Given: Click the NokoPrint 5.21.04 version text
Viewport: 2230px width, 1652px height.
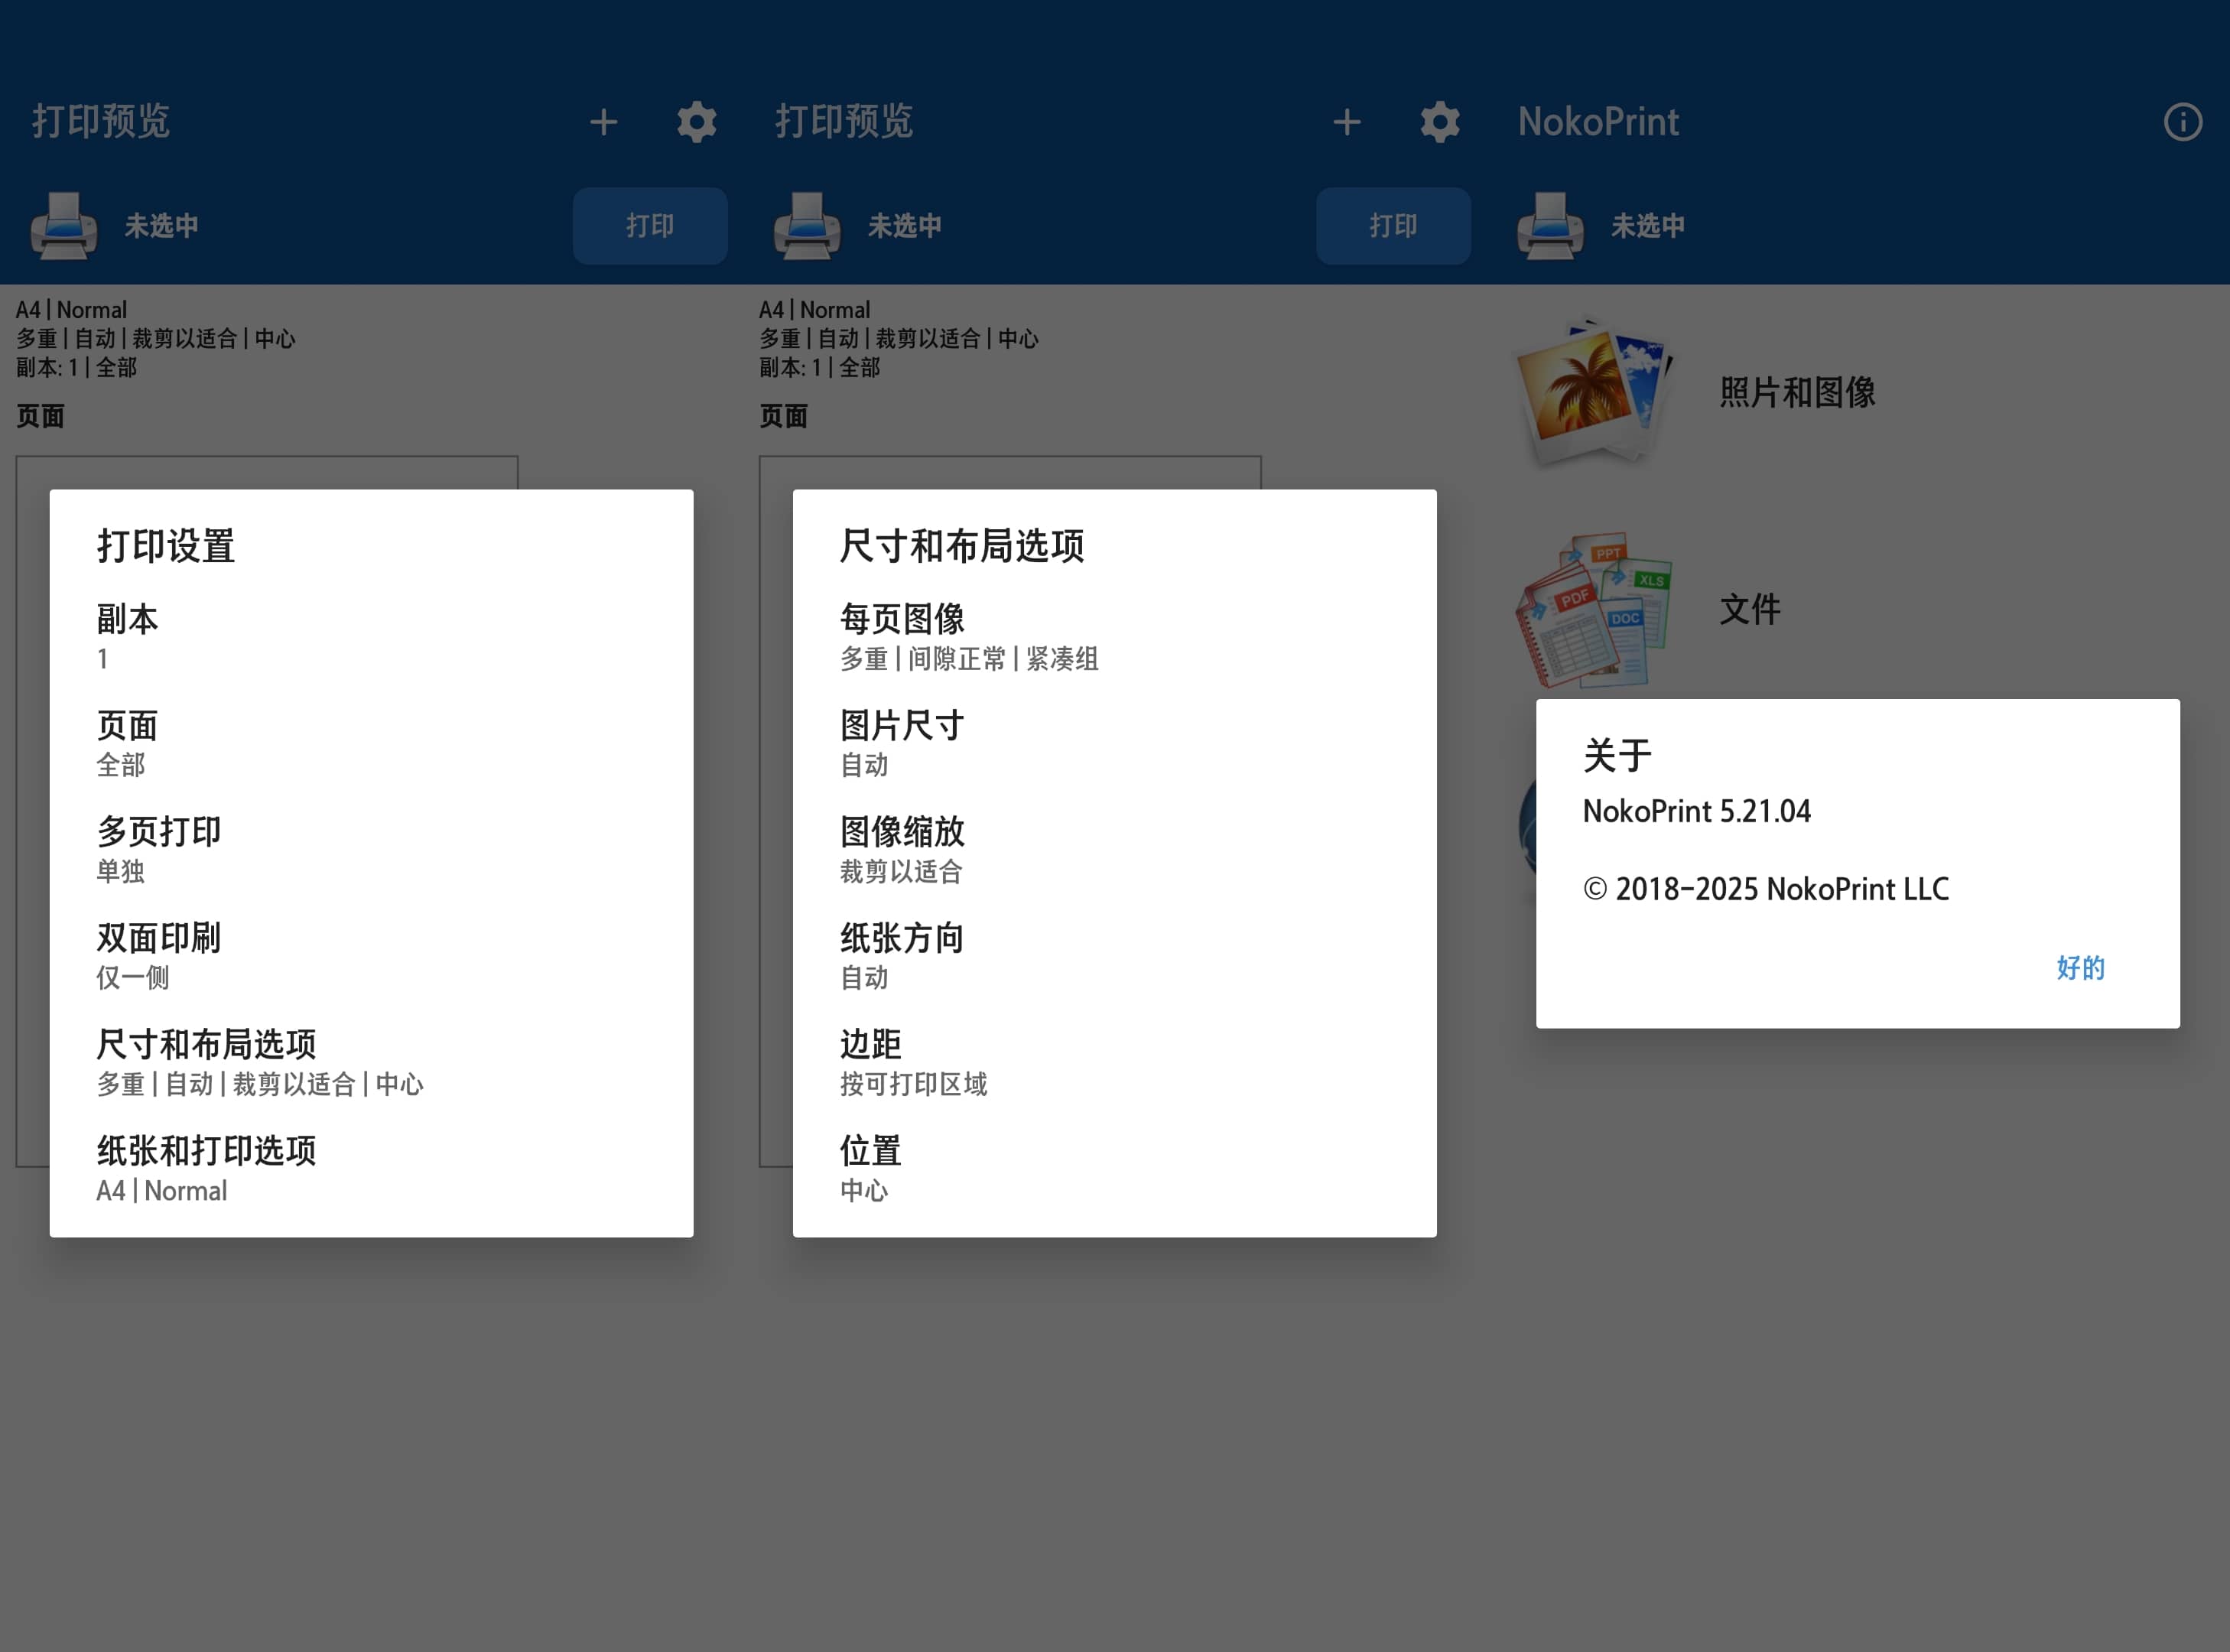Looking at the screenshot, I should (x=1696, y=811).
